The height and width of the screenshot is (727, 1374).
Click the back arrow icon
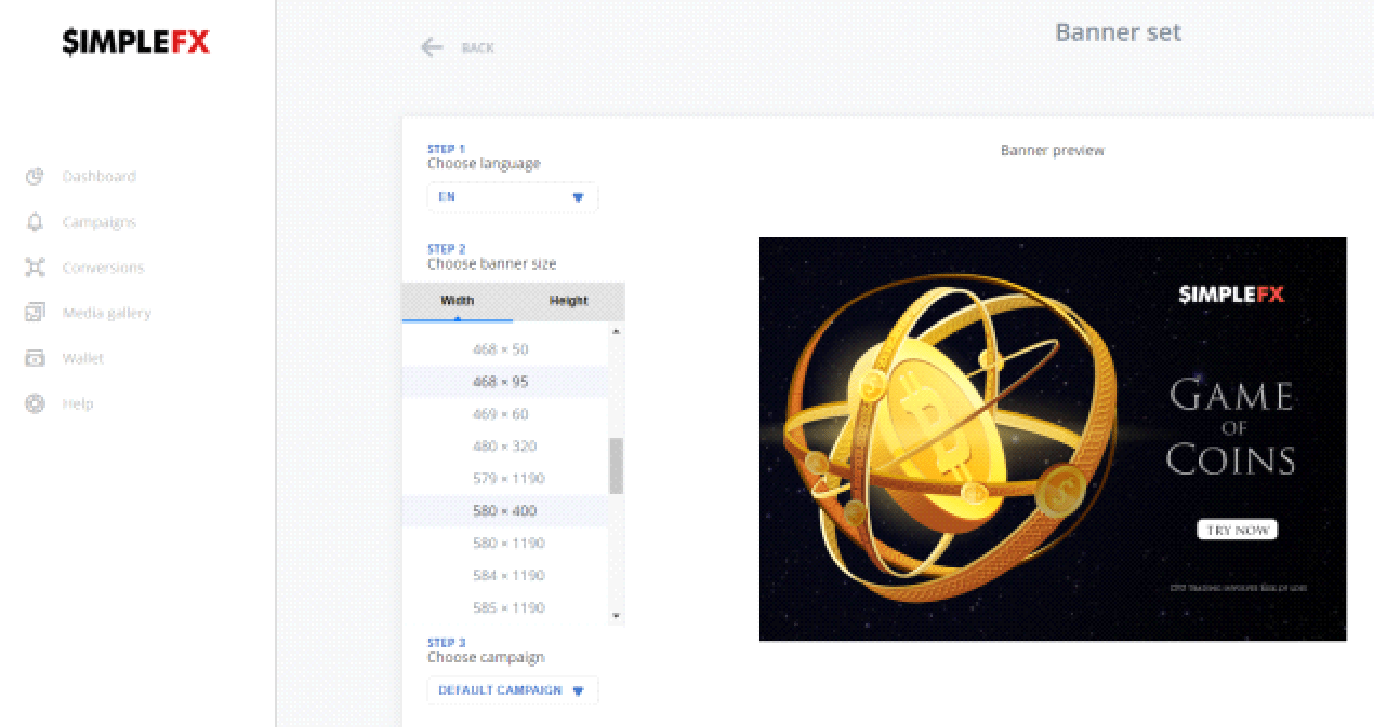pyautogui.click(x=431, y=46)
